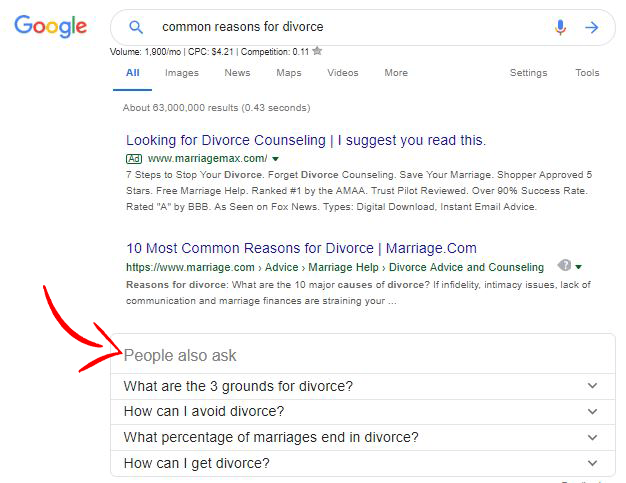Select the All results tab
Screen dimensions: 626x483
[133, 73]
